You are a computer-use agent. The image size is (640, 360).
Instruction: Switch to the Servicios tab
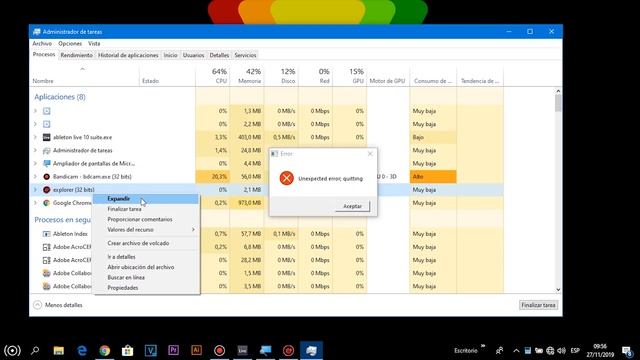click(245, 55)
